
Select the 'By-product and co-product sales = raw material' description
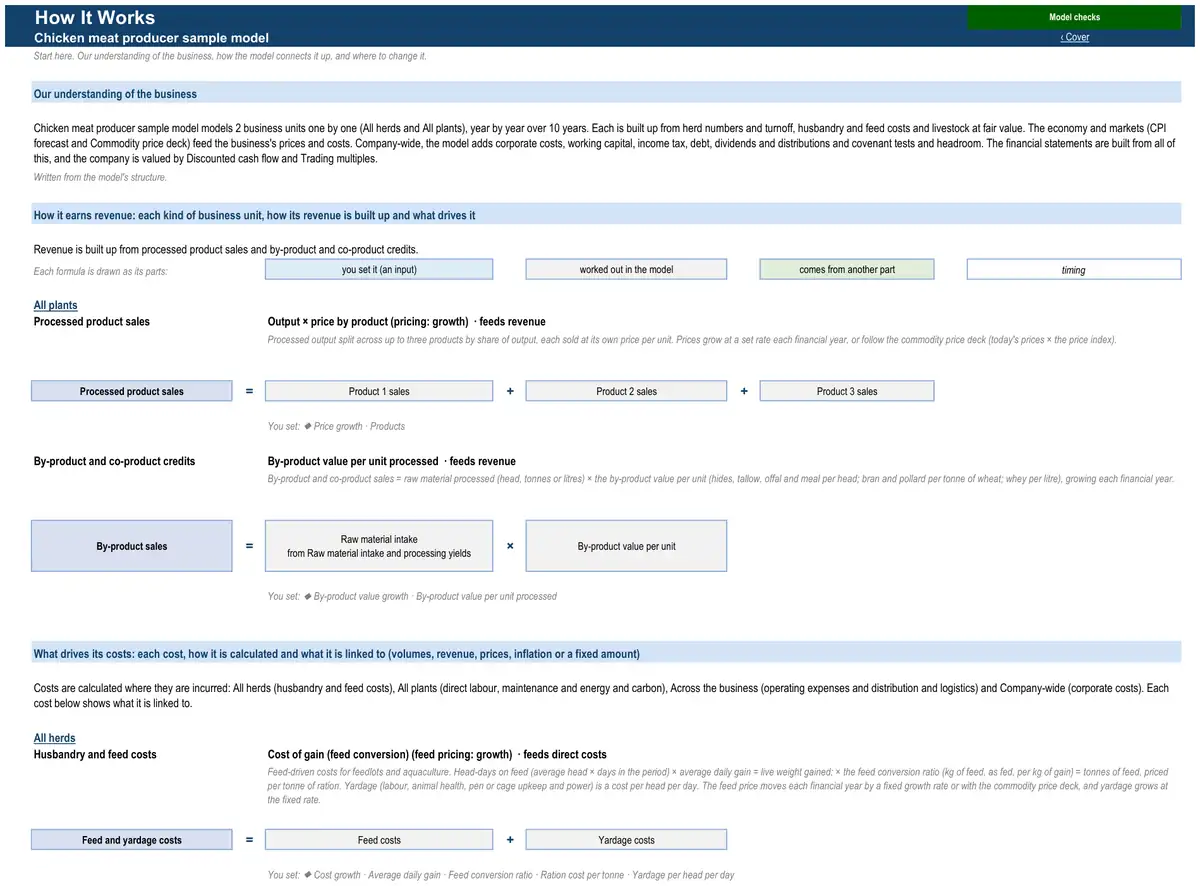(721, 479)
